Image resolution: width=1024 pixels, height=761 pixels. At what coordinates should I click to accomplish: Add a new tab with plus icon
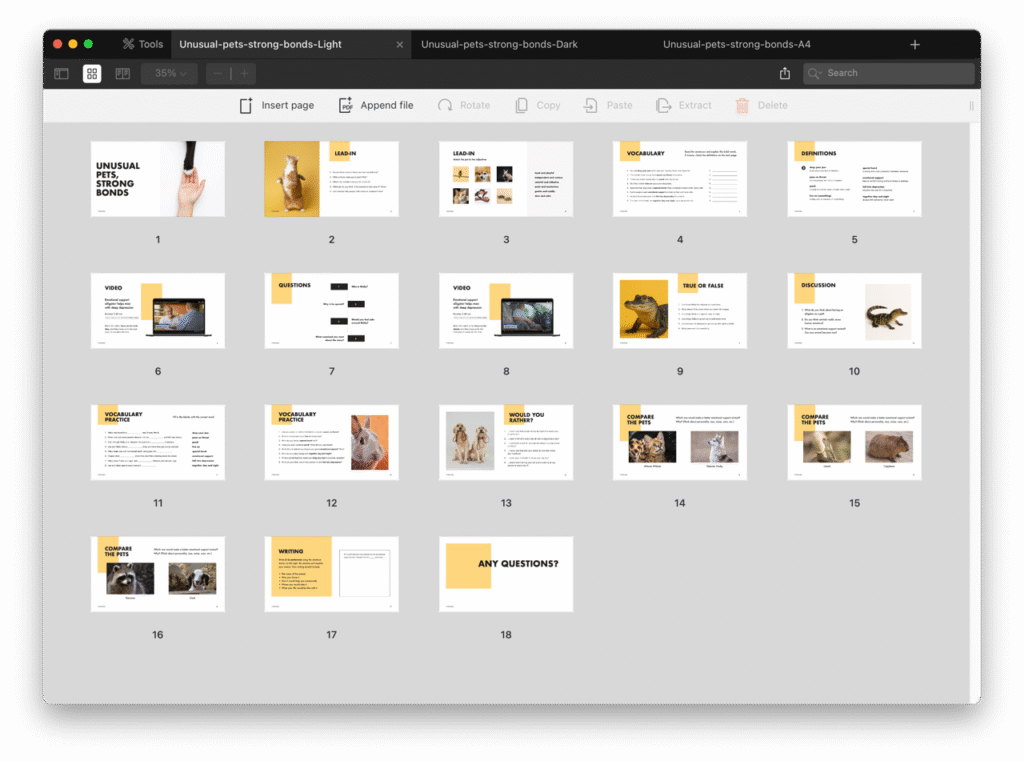[x=914, y=44]
